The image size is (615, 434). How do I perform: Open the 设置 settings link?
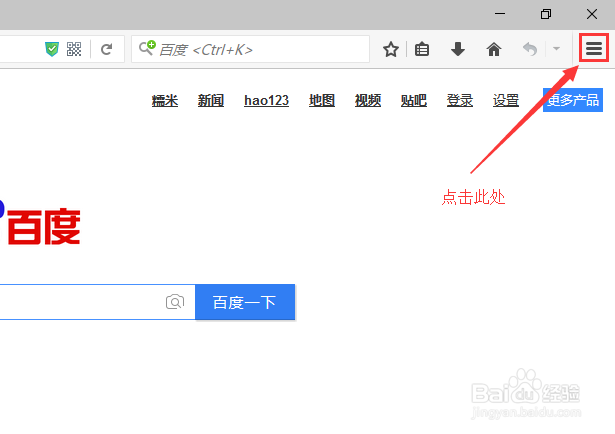[x=506, y=100]
